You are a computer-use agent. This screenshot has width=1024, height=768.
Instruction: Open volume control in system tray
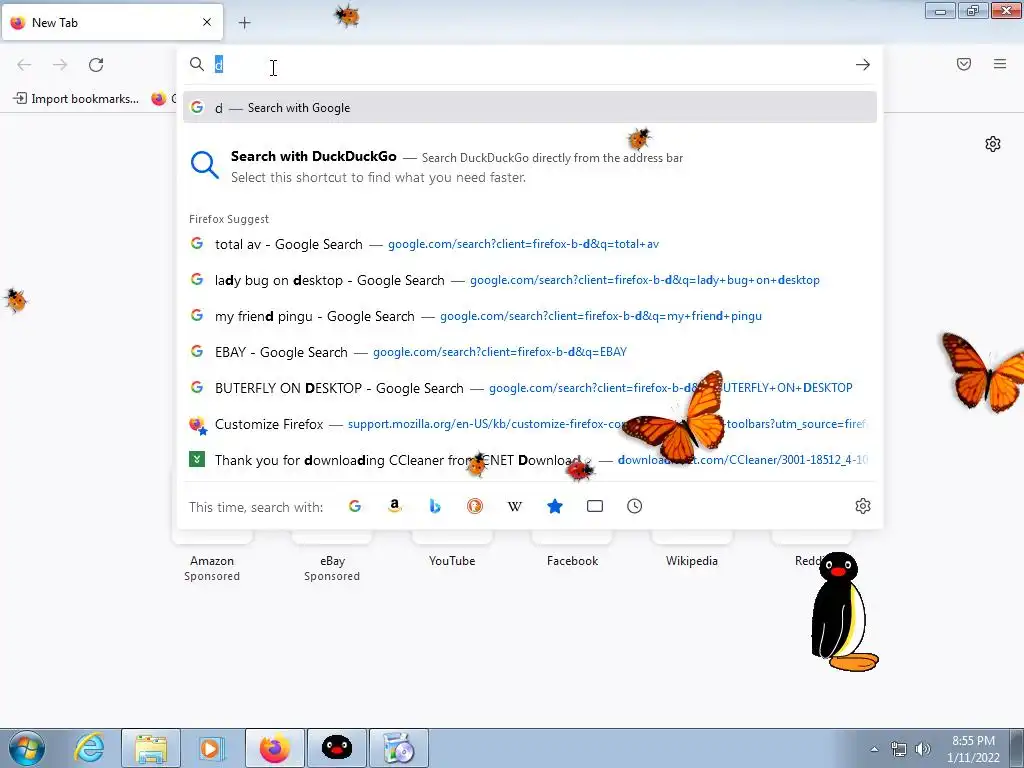pos(922,749)
